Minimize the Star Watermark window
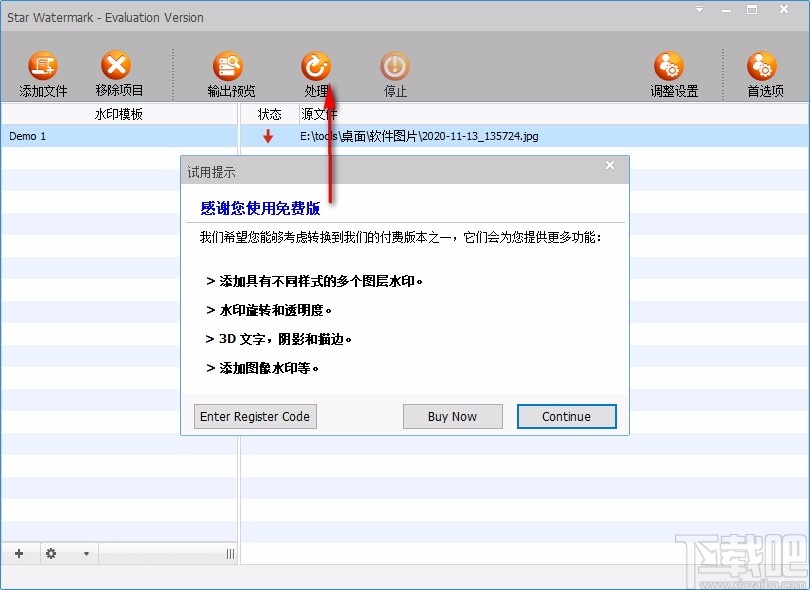810x590 pixels. [726, 10]
